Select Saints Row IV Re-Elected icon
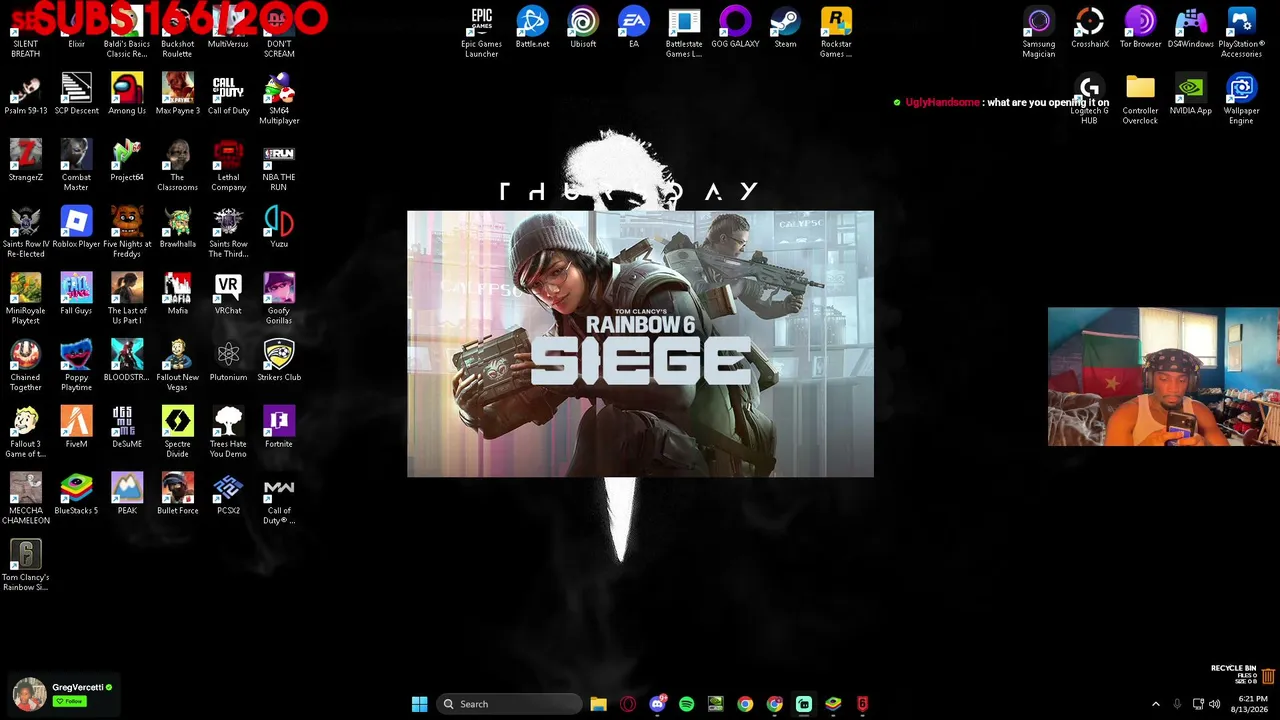This screenshot has height=720, width=1280. coord(26,233)
